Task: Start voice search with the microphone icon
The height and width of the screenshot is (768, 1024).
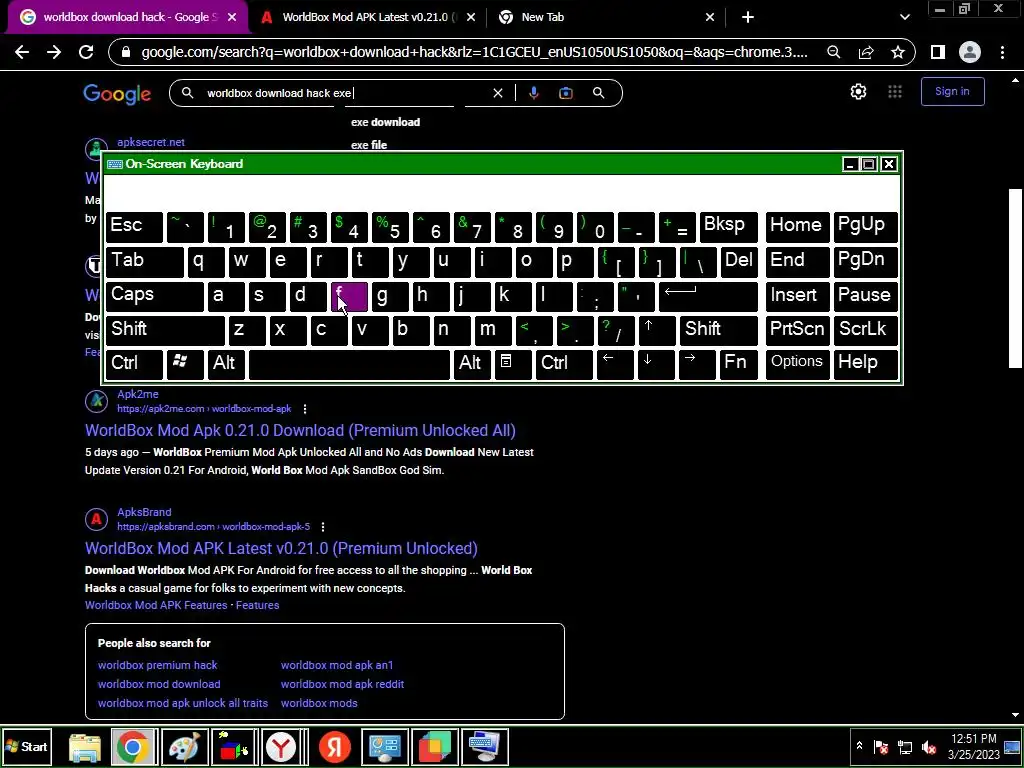Action: [534, 93]
